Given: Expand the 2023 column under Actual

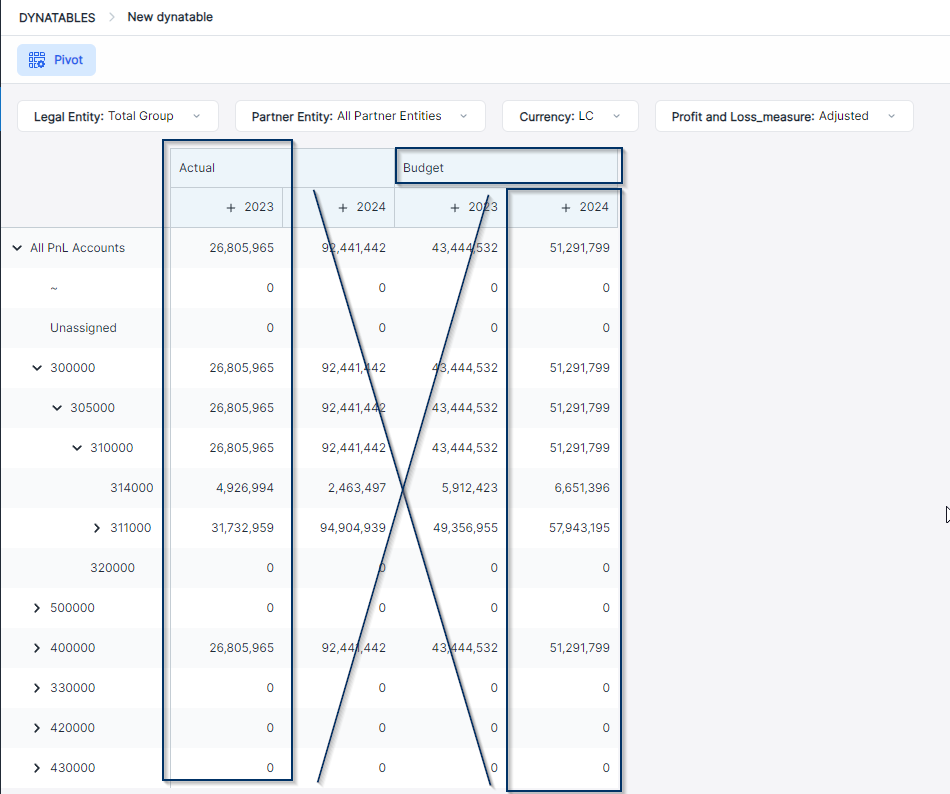Looking at the screenshot, I should tap(231, 208).
